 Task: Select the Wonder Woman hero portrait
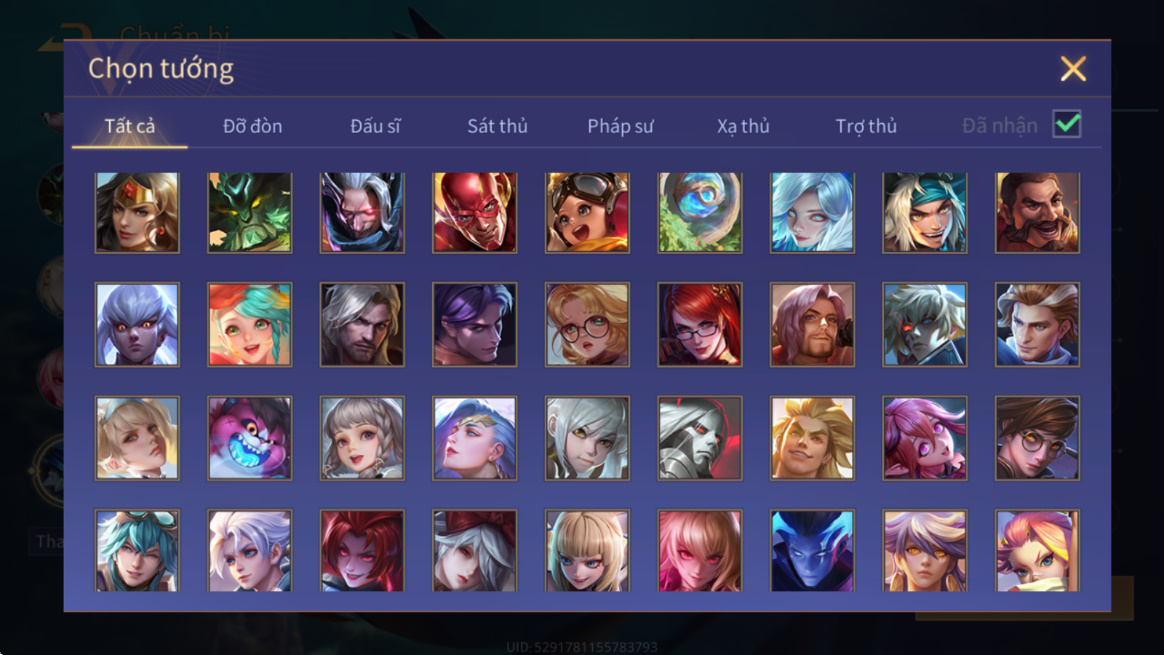pos(137,213)
